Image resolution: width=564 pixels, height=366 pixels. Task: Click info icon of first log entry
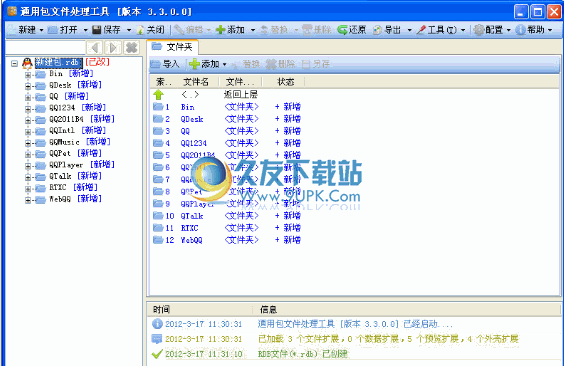pos(157,324)
